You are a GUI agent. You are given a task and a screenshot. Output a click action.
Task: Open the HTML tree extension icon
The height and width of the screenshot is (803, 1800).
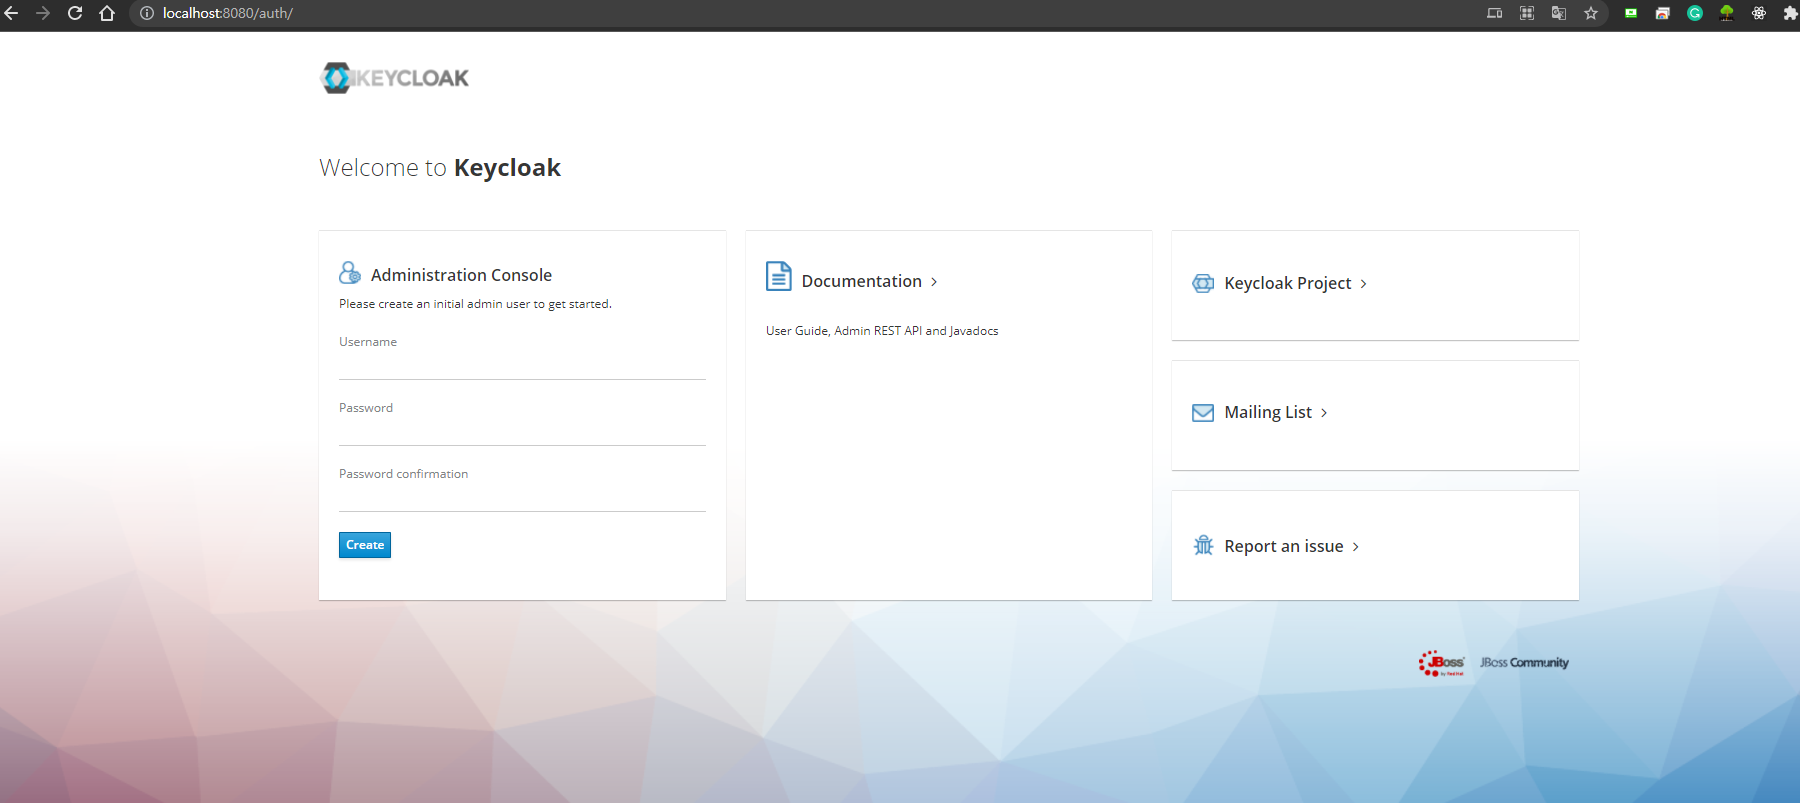(1727, 13)
